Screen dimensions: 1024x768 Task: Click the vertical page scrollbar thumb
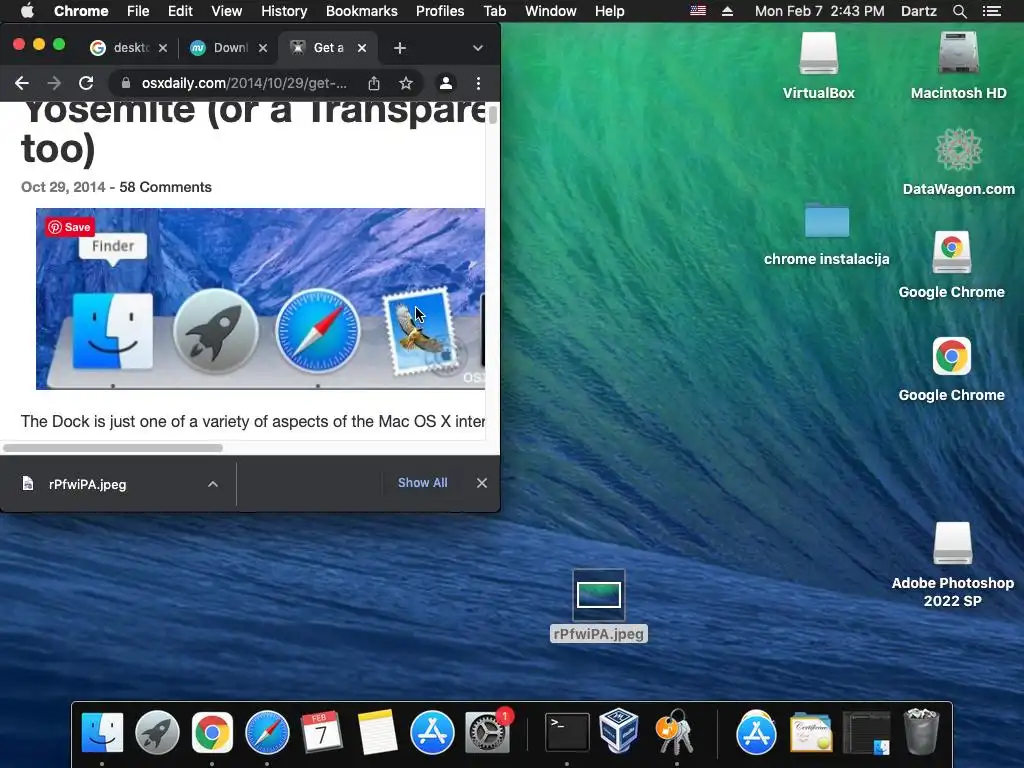pyautogui.click(x=492, y=113)
